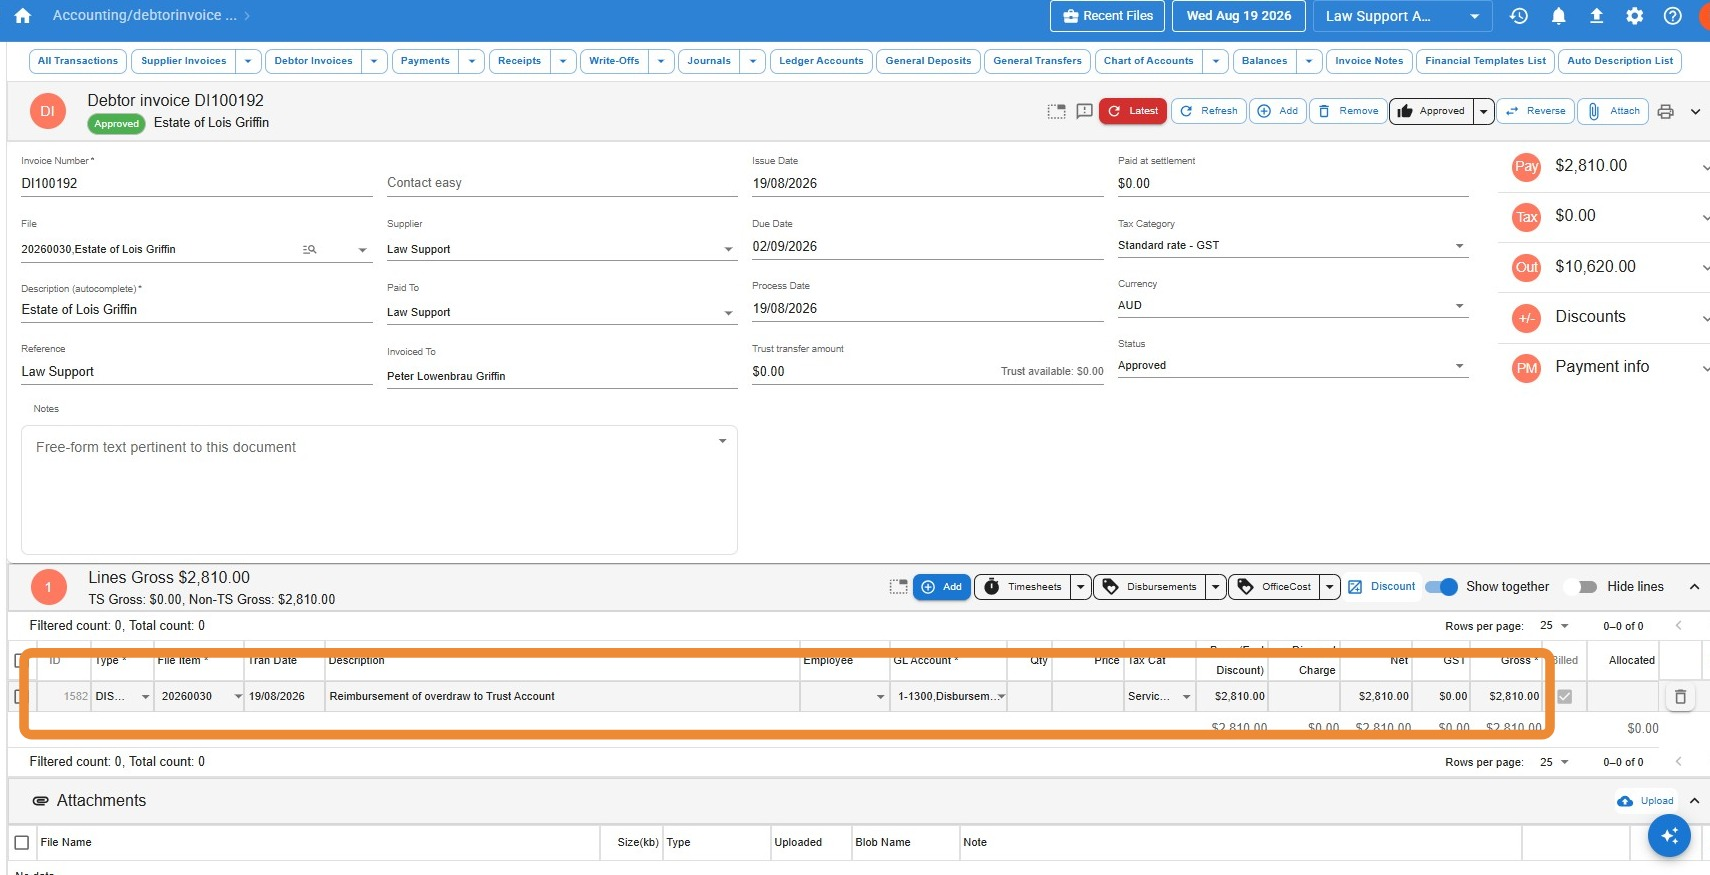Click the Invoice Number field
The height and width of the screenshot is (875, 1710).
point(196,183)
